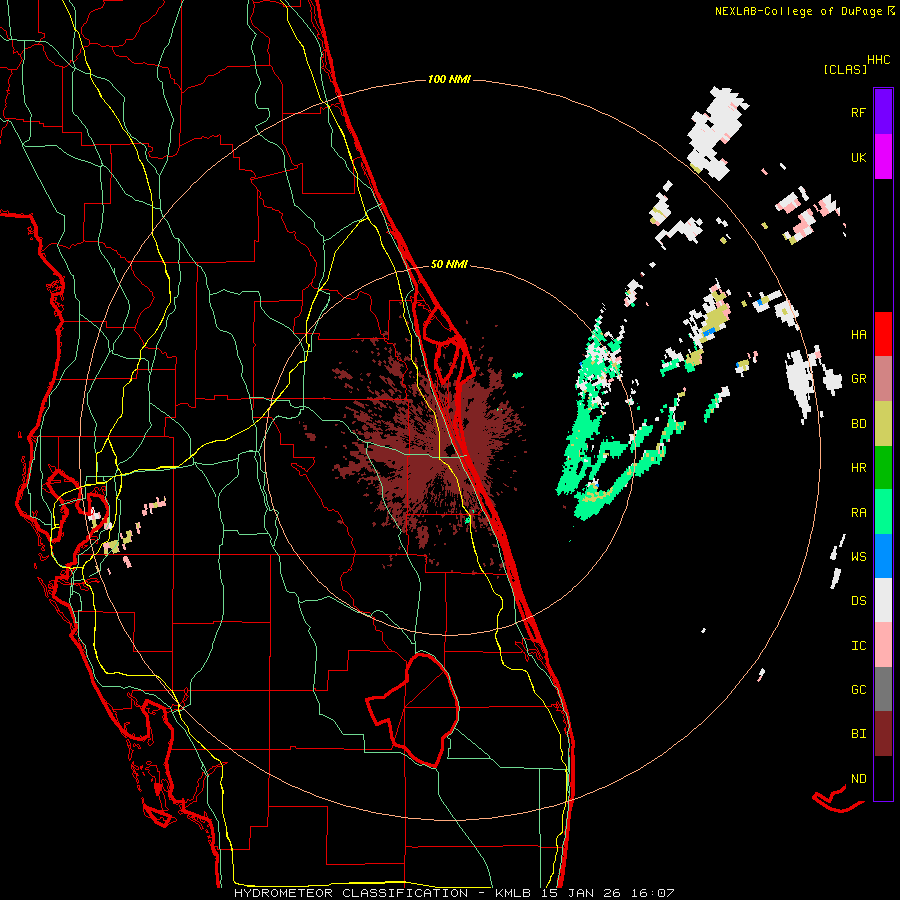The height and width of the screenshot is (900, 900).
Task: Click the RA bright green legend swatch
Action: (x=883, y=512)
